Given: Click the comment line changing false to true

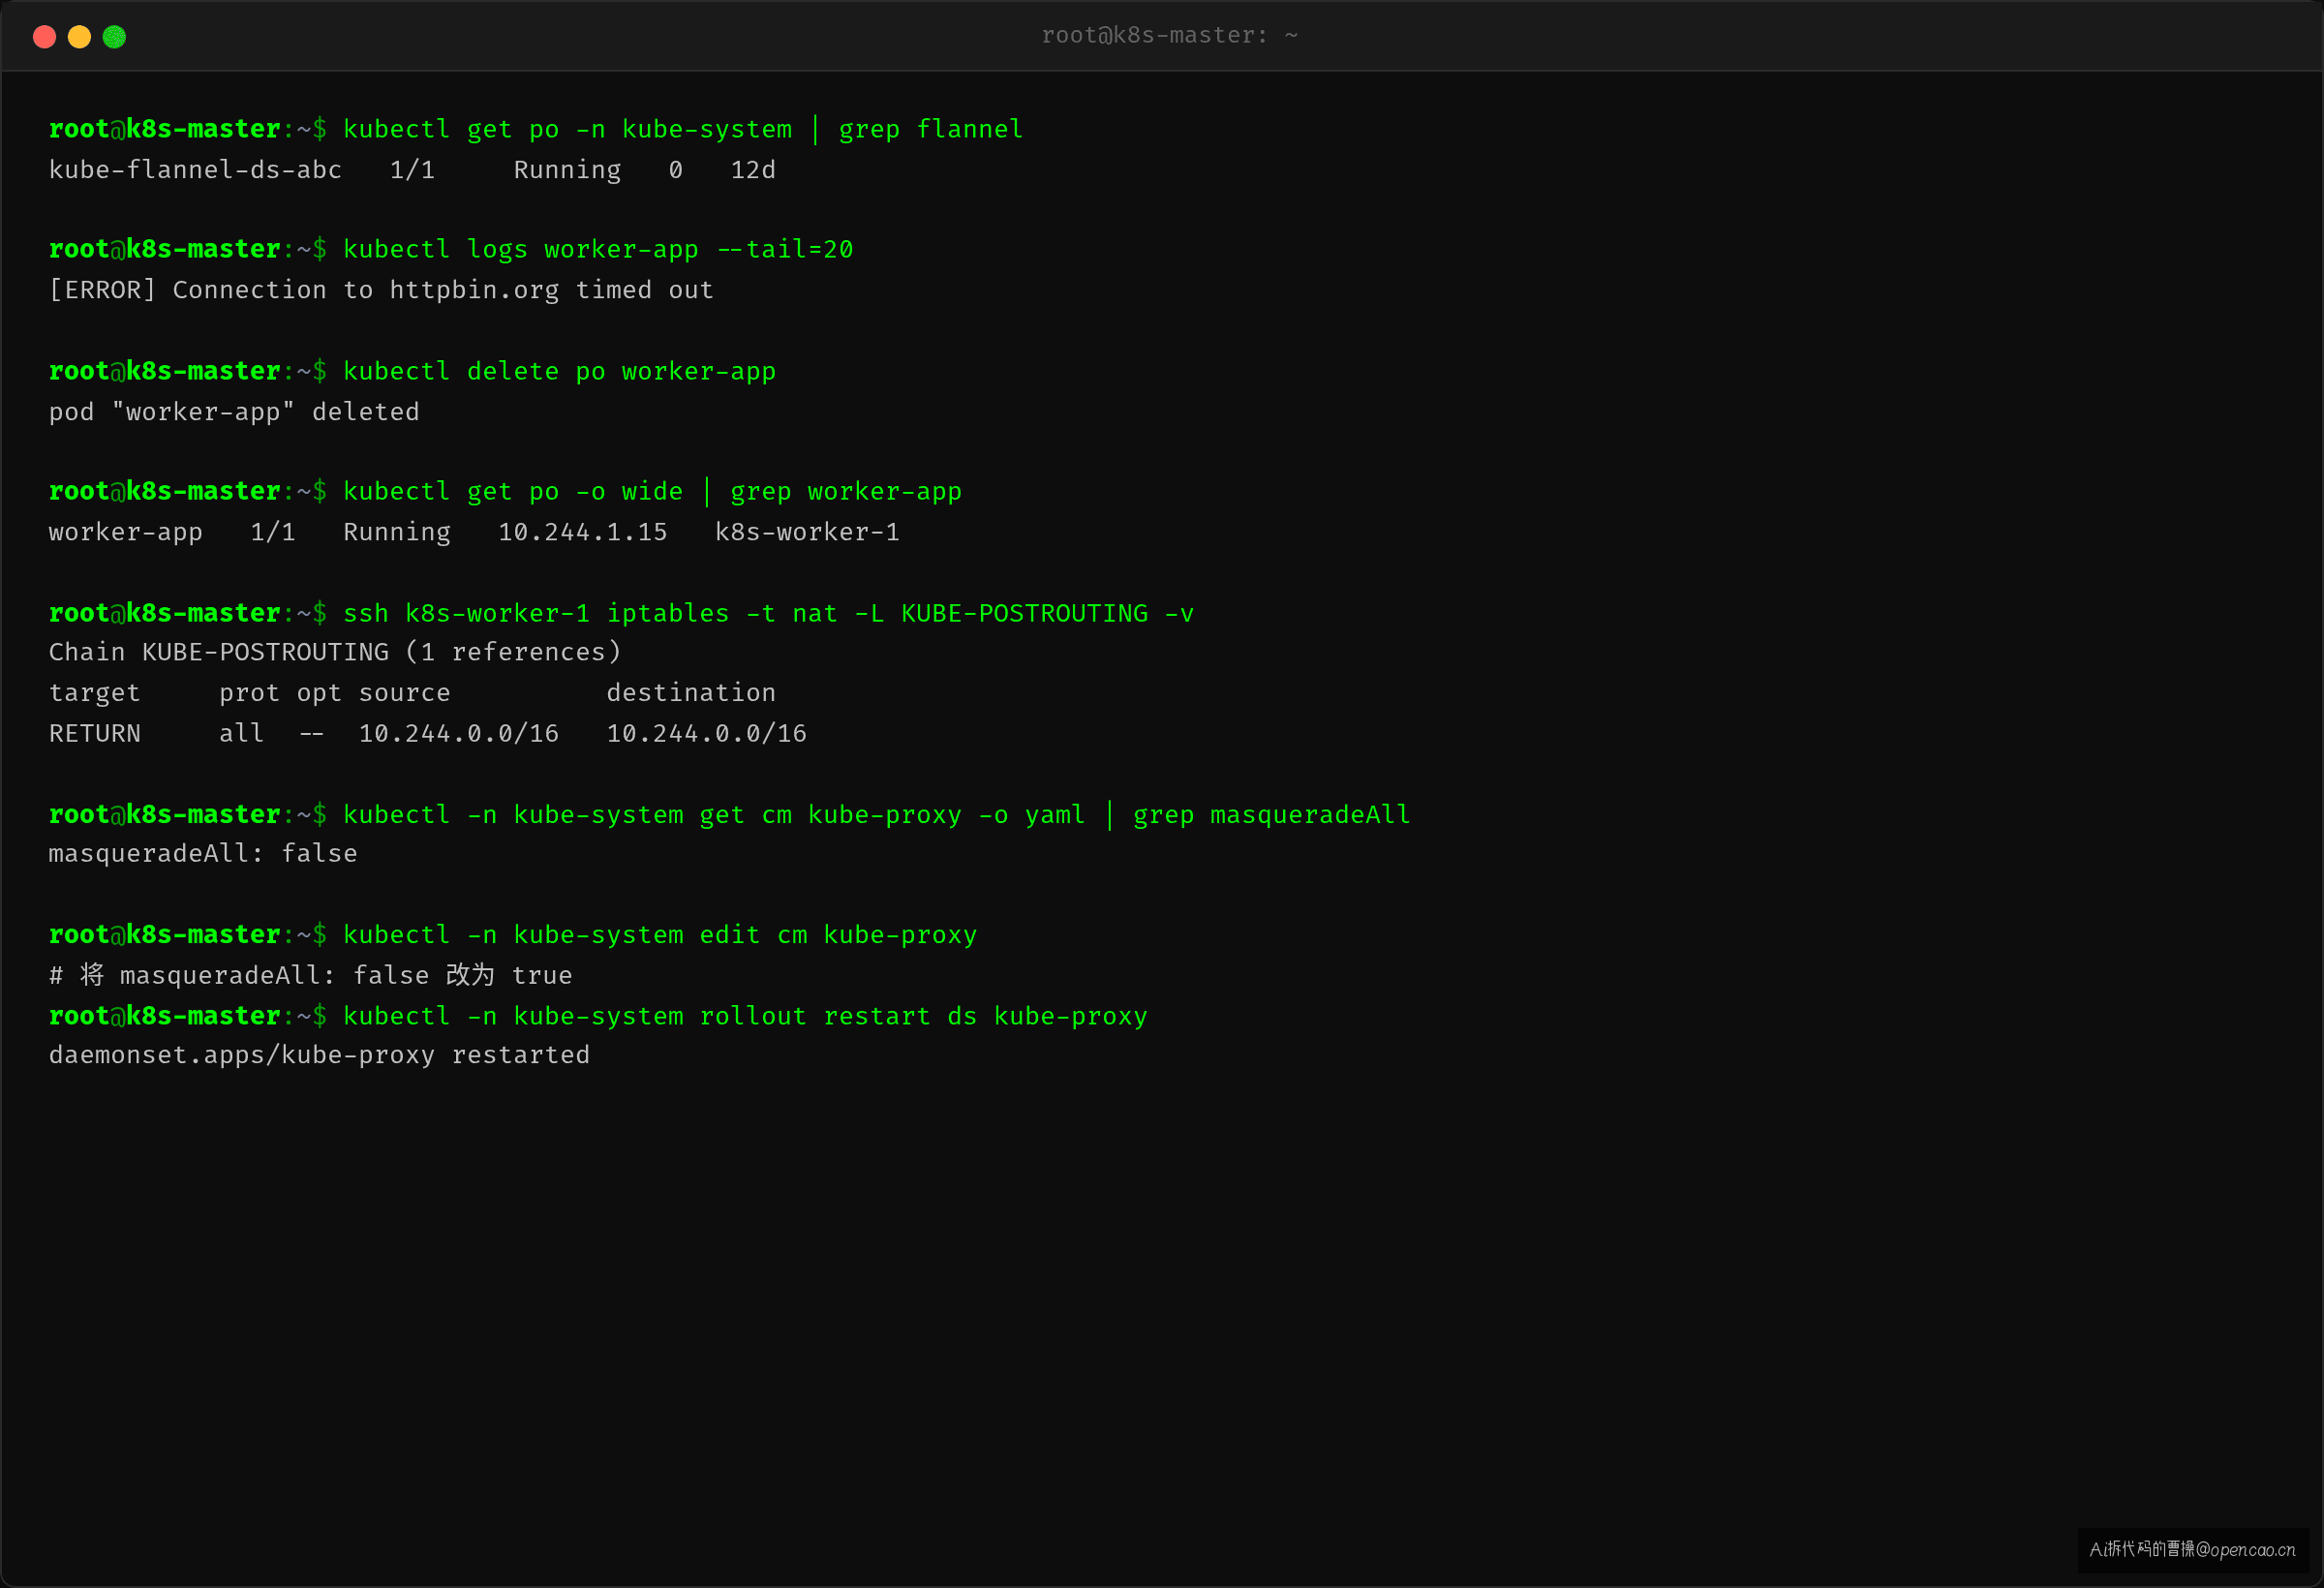Looking at the screenshot, I should (311, 975).
